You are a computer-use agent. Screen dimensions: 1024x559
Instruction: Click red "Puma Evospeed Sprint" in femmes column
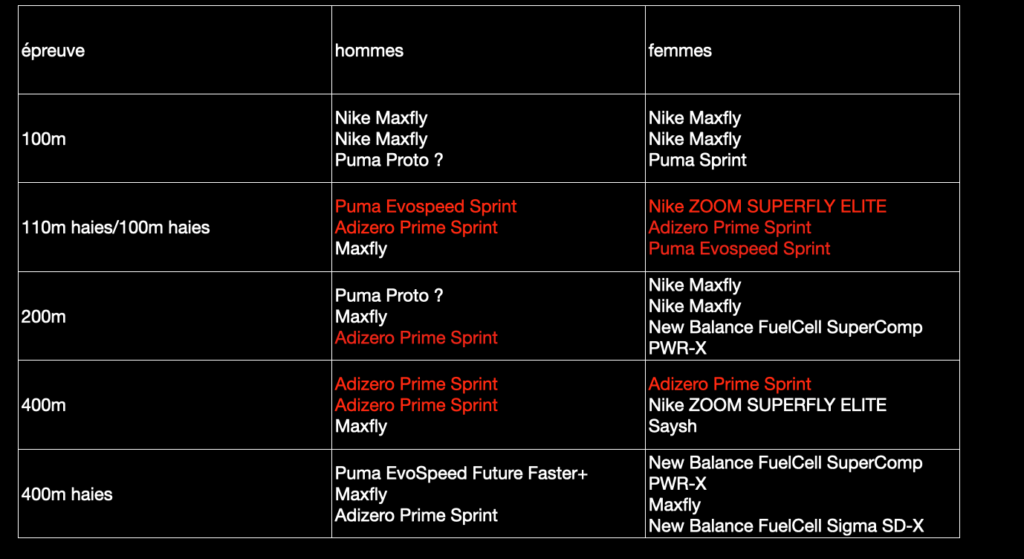[739, 249]
